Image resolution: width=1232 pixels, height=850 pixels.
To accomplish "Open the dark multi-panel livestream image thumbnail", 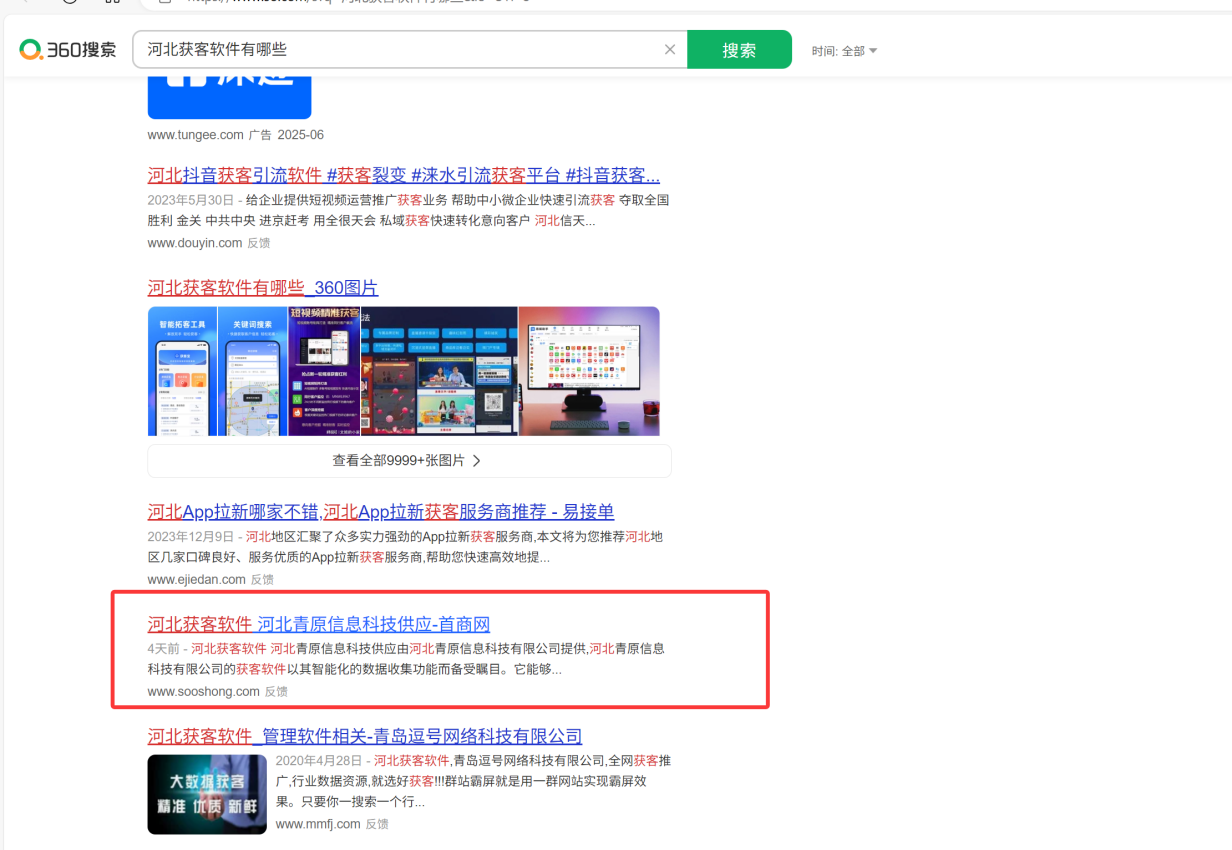I will pyautogui.click(x=439, y=371).
